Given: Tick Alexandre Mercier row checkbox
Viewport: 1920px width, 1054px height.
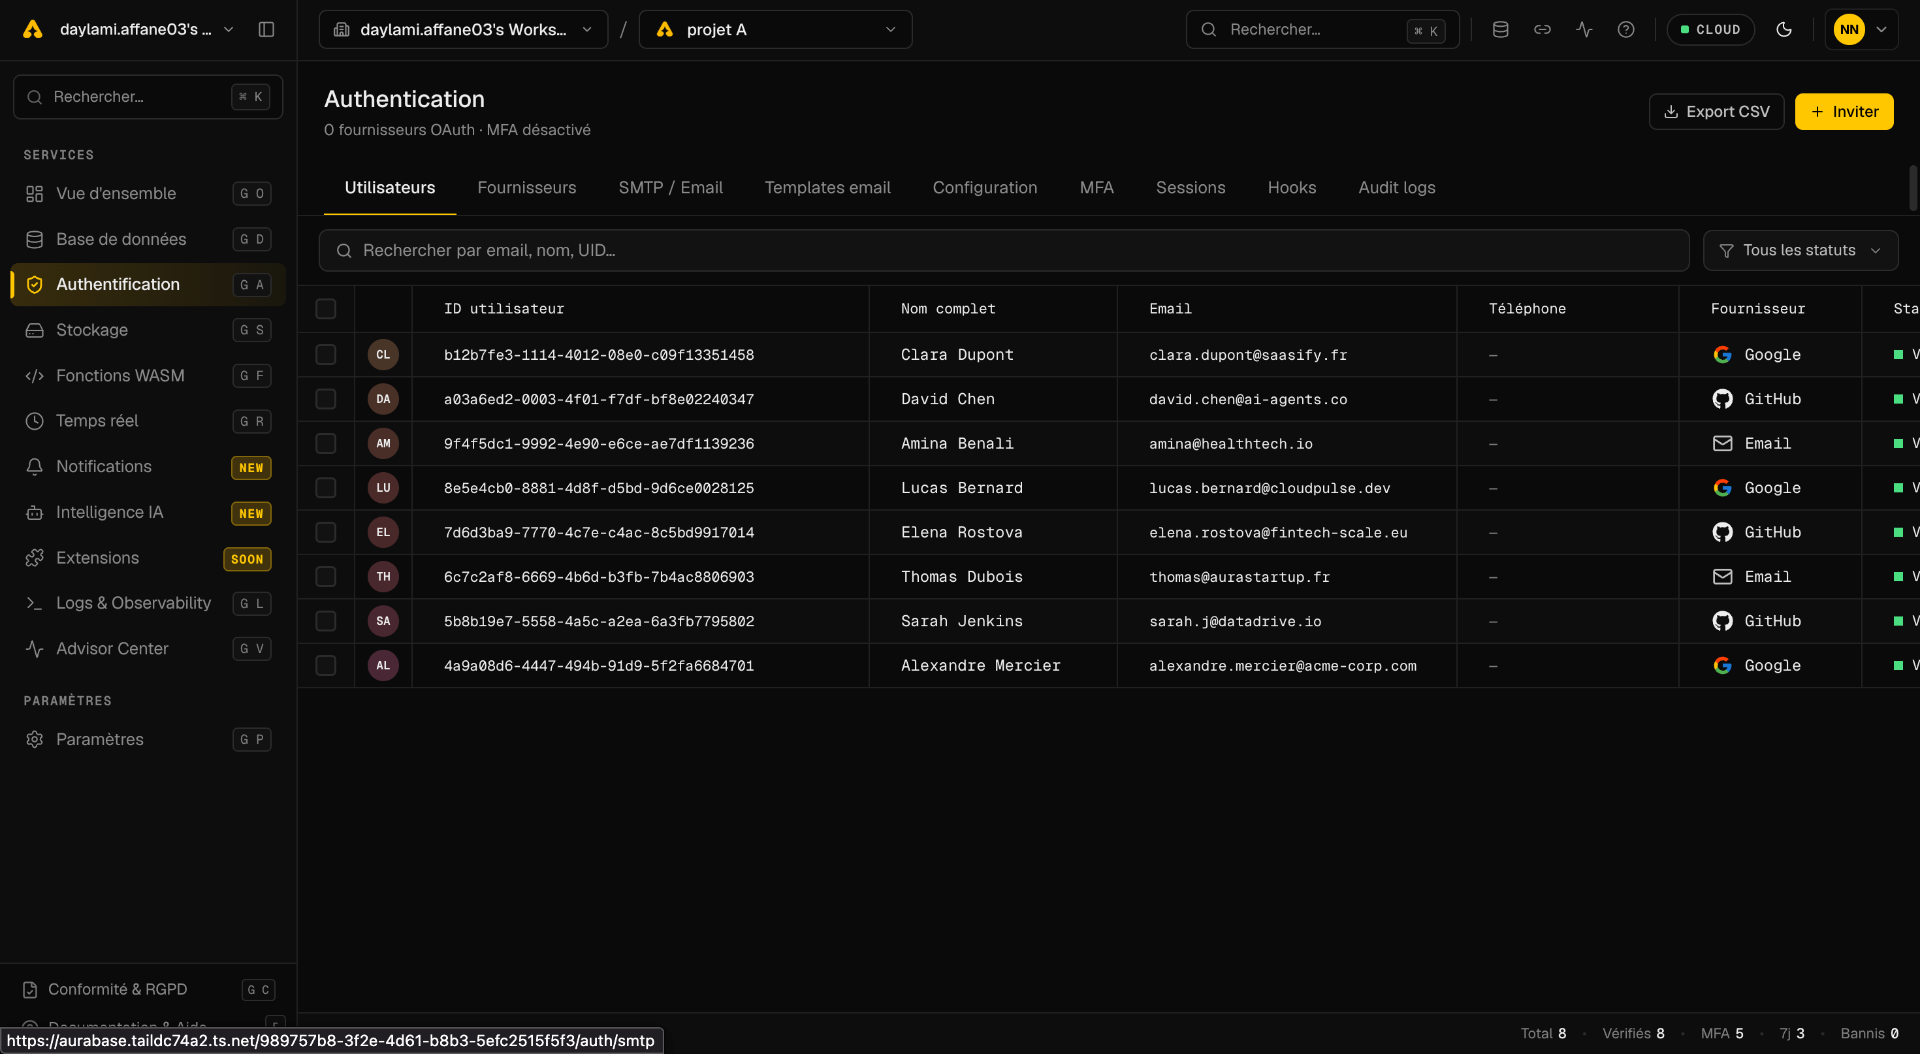Looking at the screenshot, I should coord(326,665).
